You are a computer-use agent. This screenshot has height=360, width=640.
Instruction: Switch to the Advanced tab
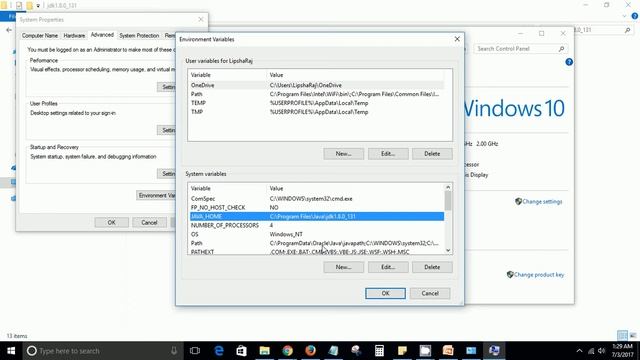point(102,35)
